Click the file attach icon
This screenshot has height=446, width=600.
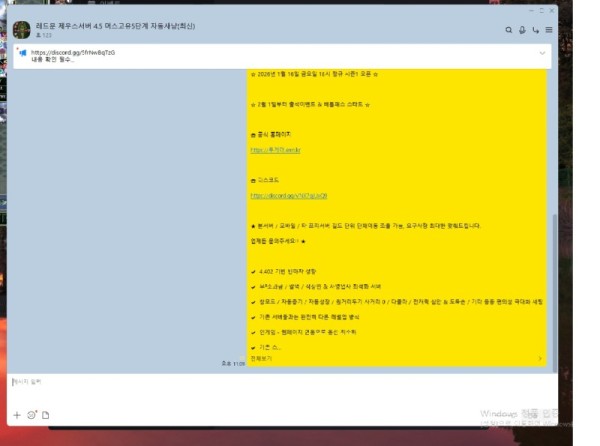45,414
